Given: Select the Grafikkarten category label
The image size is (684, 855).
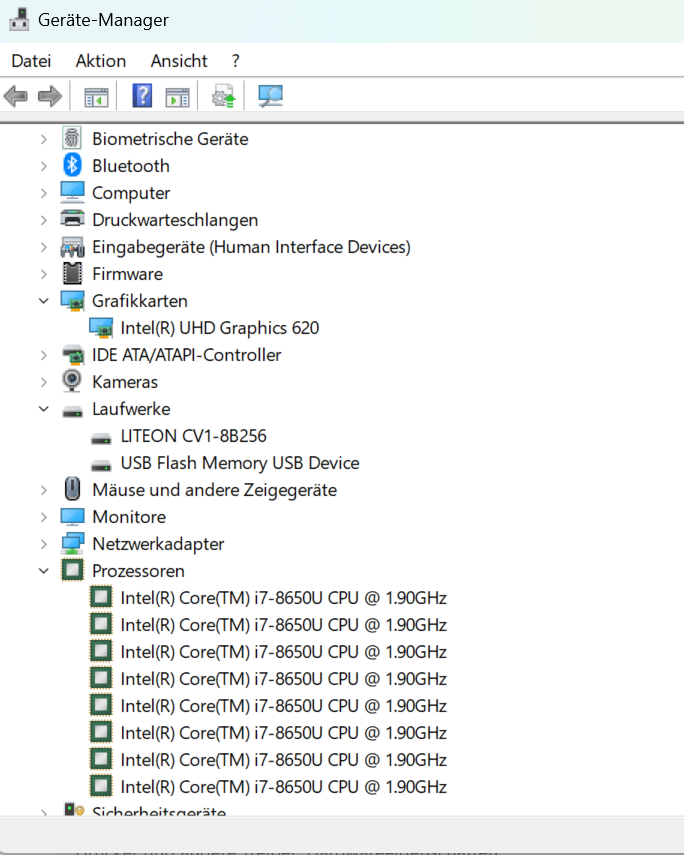Looking at the screenshot, I should click(x=140, y=300).
